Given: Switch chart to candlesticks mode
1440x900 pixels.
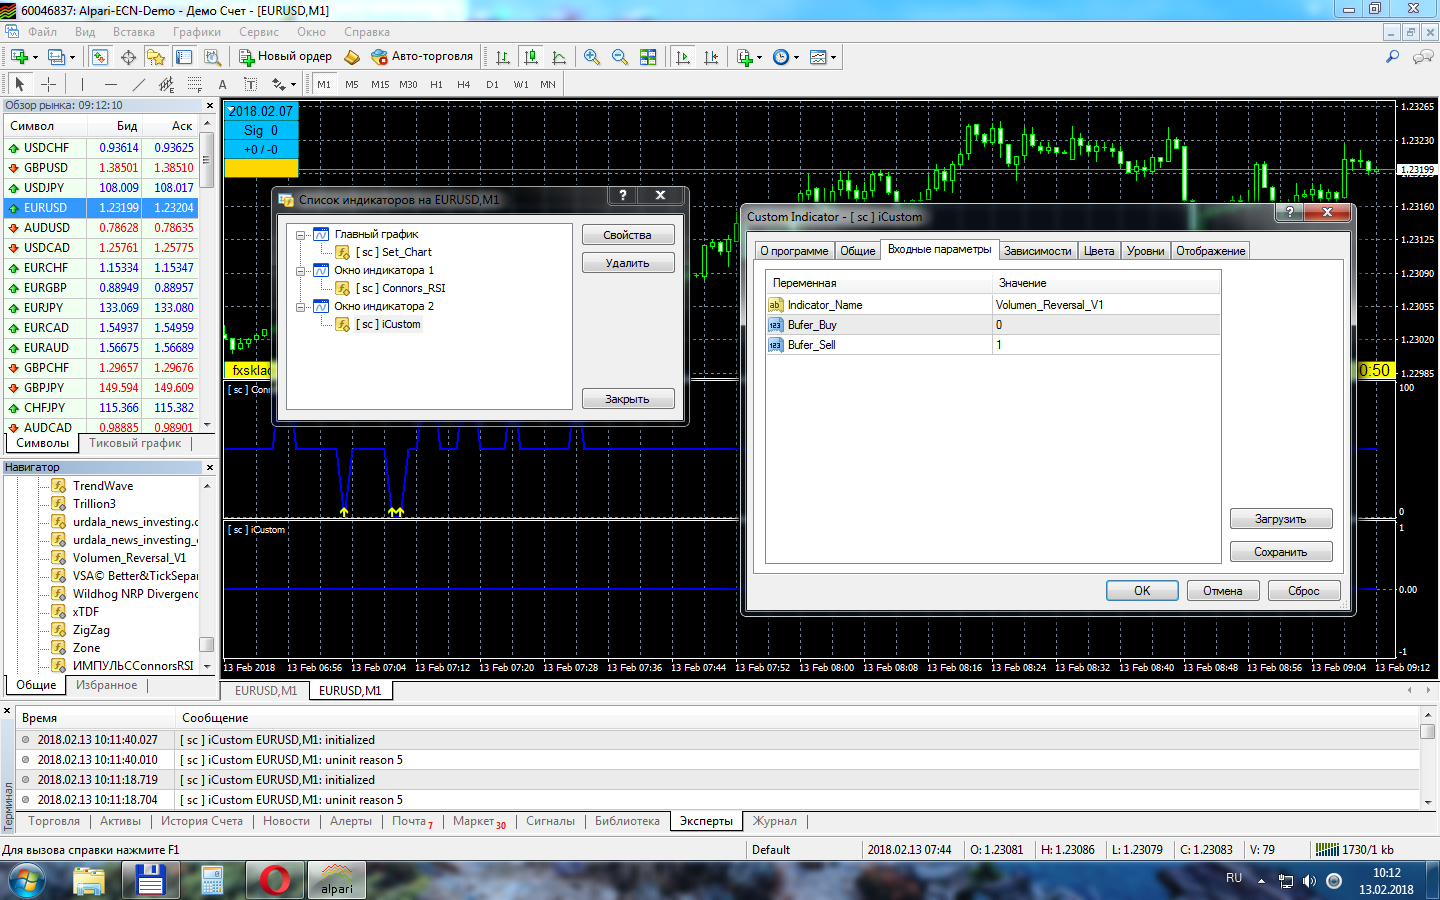Looking at the screenshot, I should tap(531, 57).
